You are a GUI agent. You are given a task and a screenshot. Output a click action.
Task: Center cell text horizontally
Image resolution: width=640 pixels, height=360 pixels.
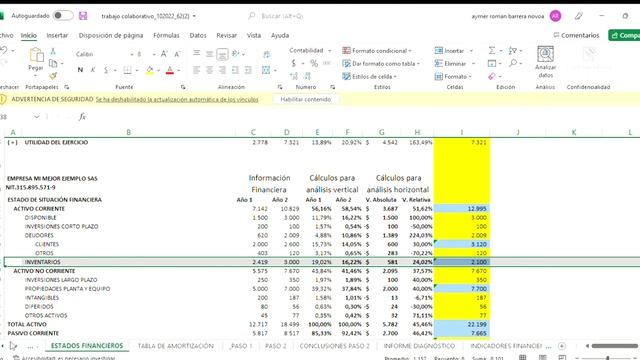coord(209,70)
